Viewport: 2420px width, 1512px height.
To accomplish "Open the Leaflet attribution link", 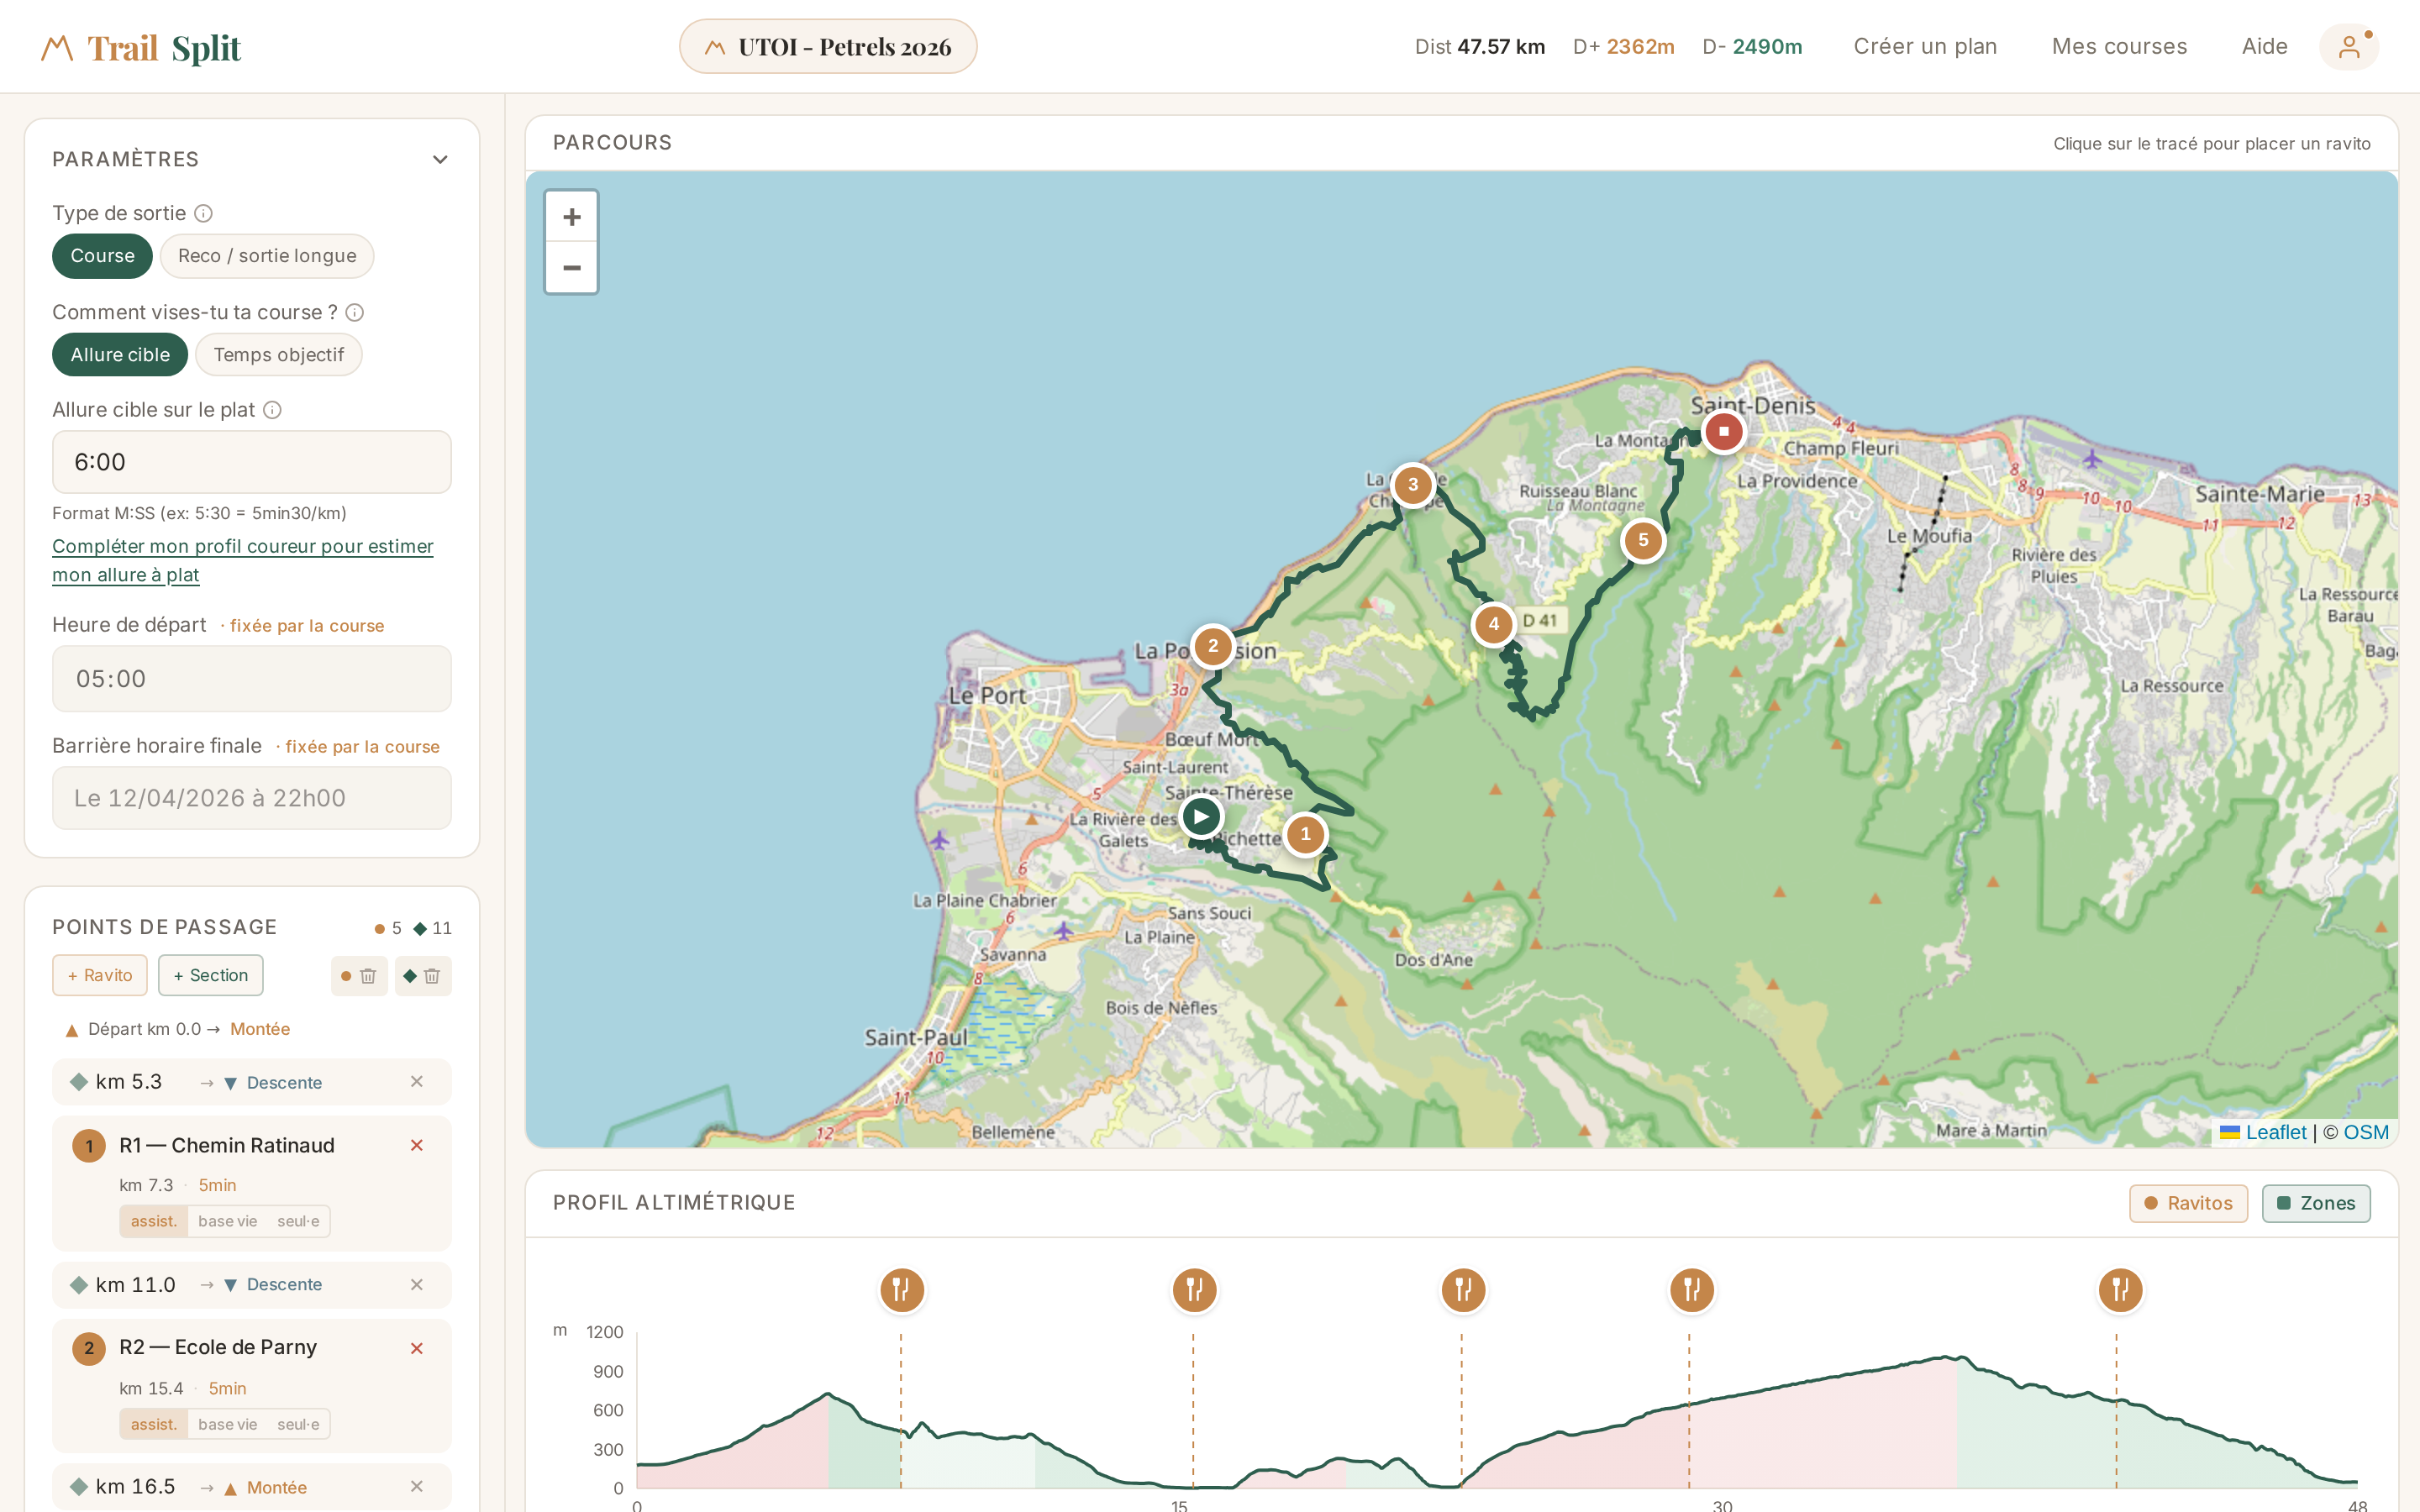I will tap(2276, 1133).
